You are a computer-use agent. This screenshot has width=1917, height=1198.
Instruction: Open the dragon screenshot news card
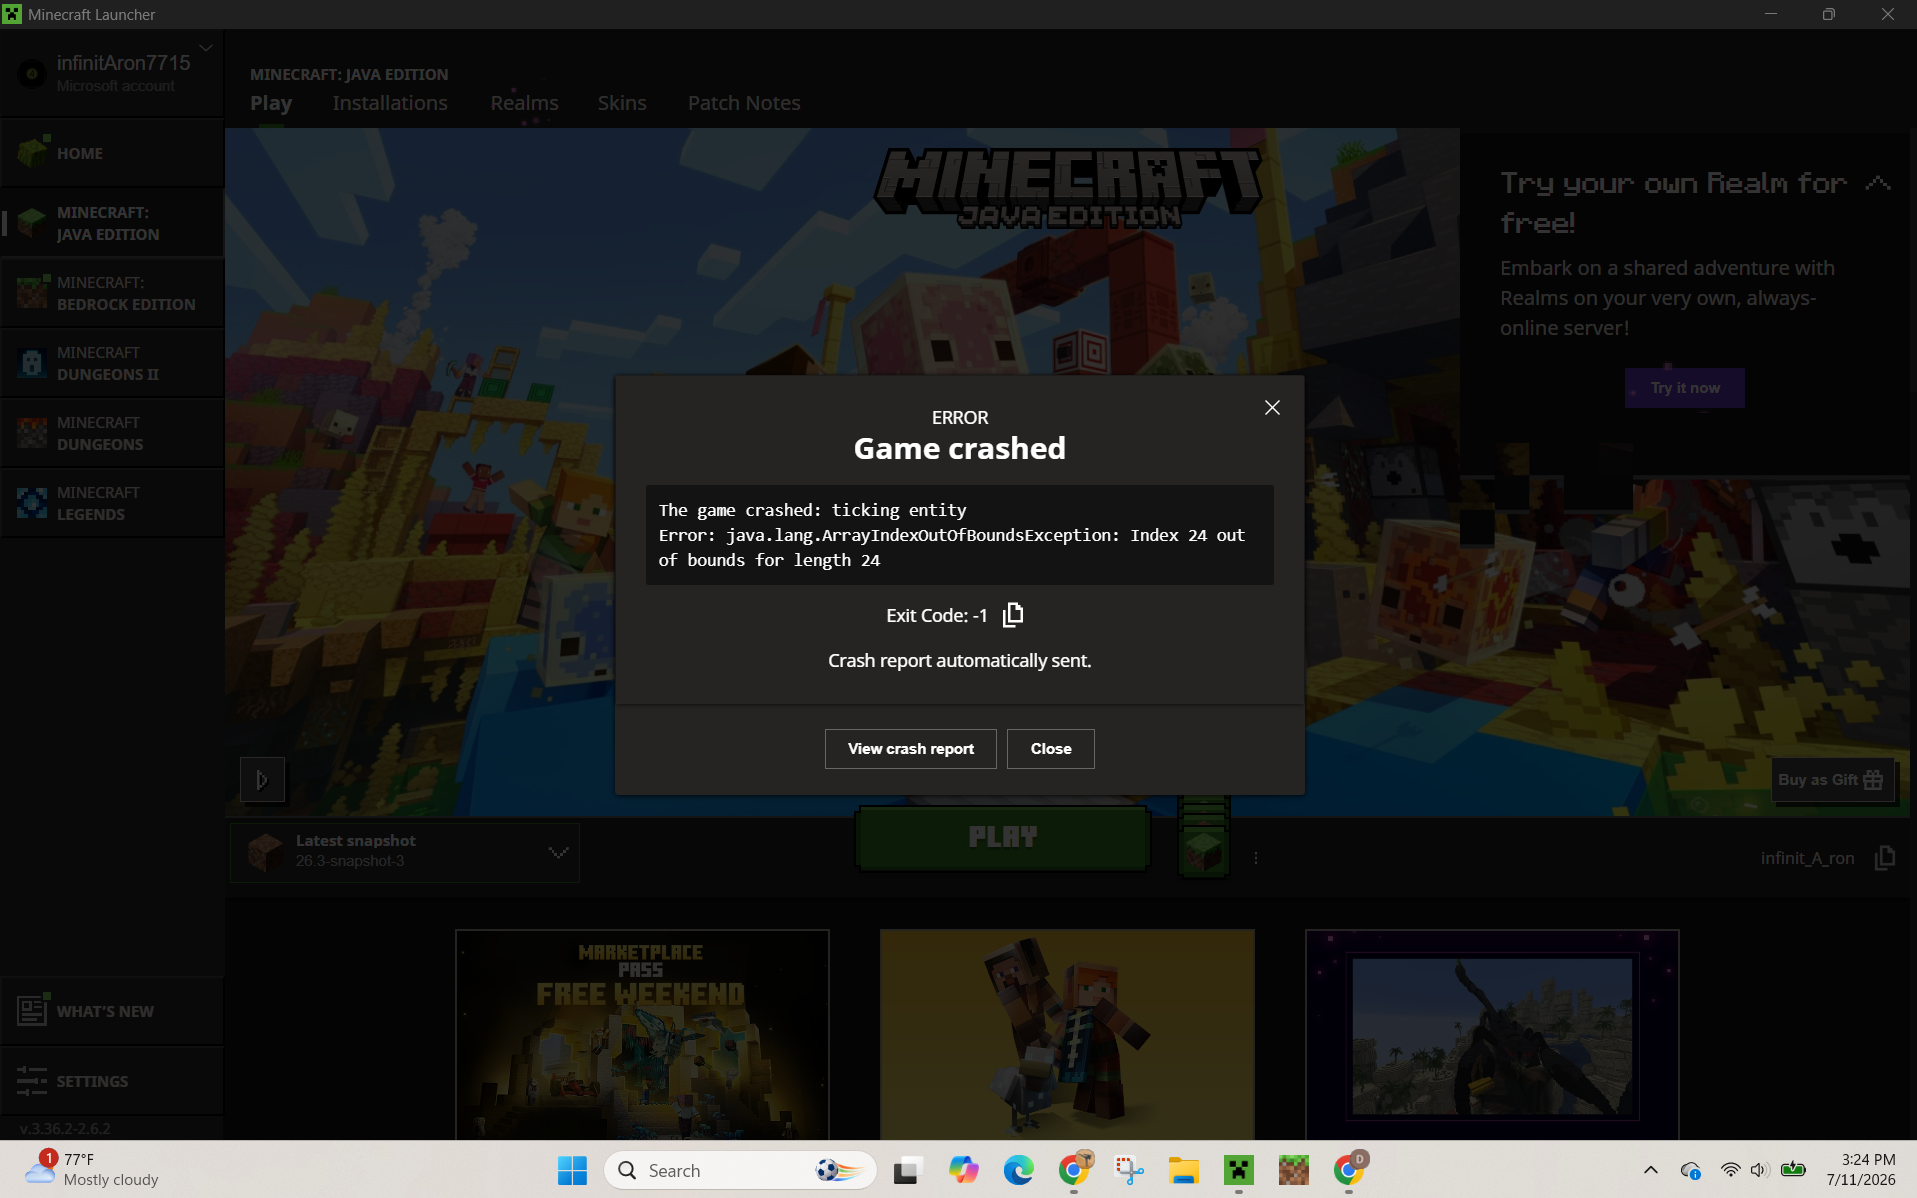pyautogui.click(x=1492, y=1035)
